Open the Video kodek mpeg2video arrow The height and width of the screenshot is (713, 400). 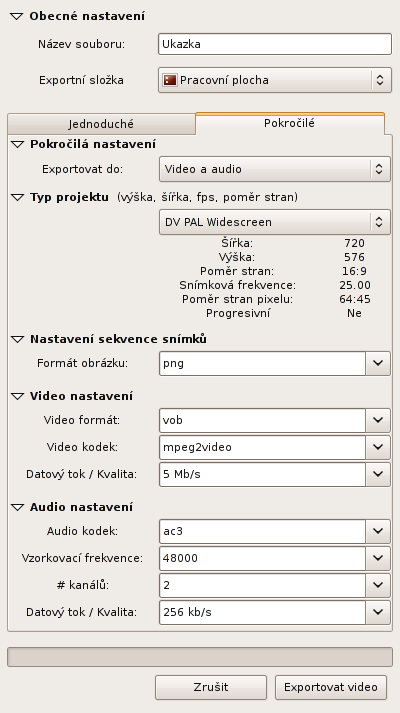(x=378, y=447)
